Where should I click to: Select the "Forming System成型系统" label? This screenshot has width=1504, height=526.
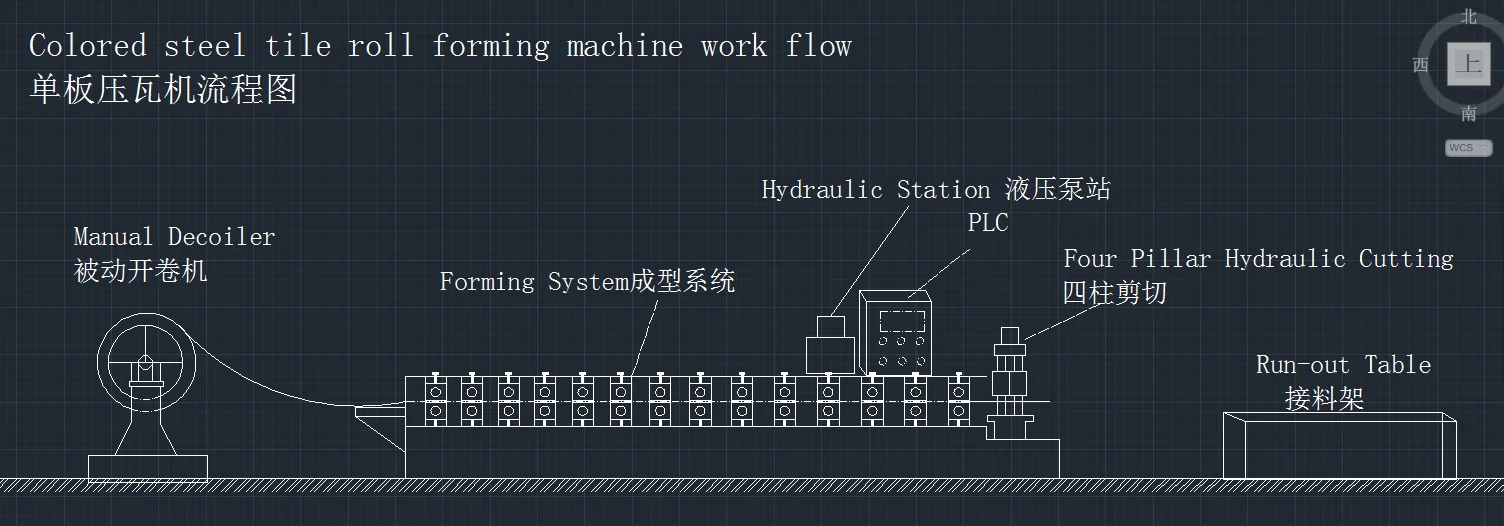(x=587, y=282)
